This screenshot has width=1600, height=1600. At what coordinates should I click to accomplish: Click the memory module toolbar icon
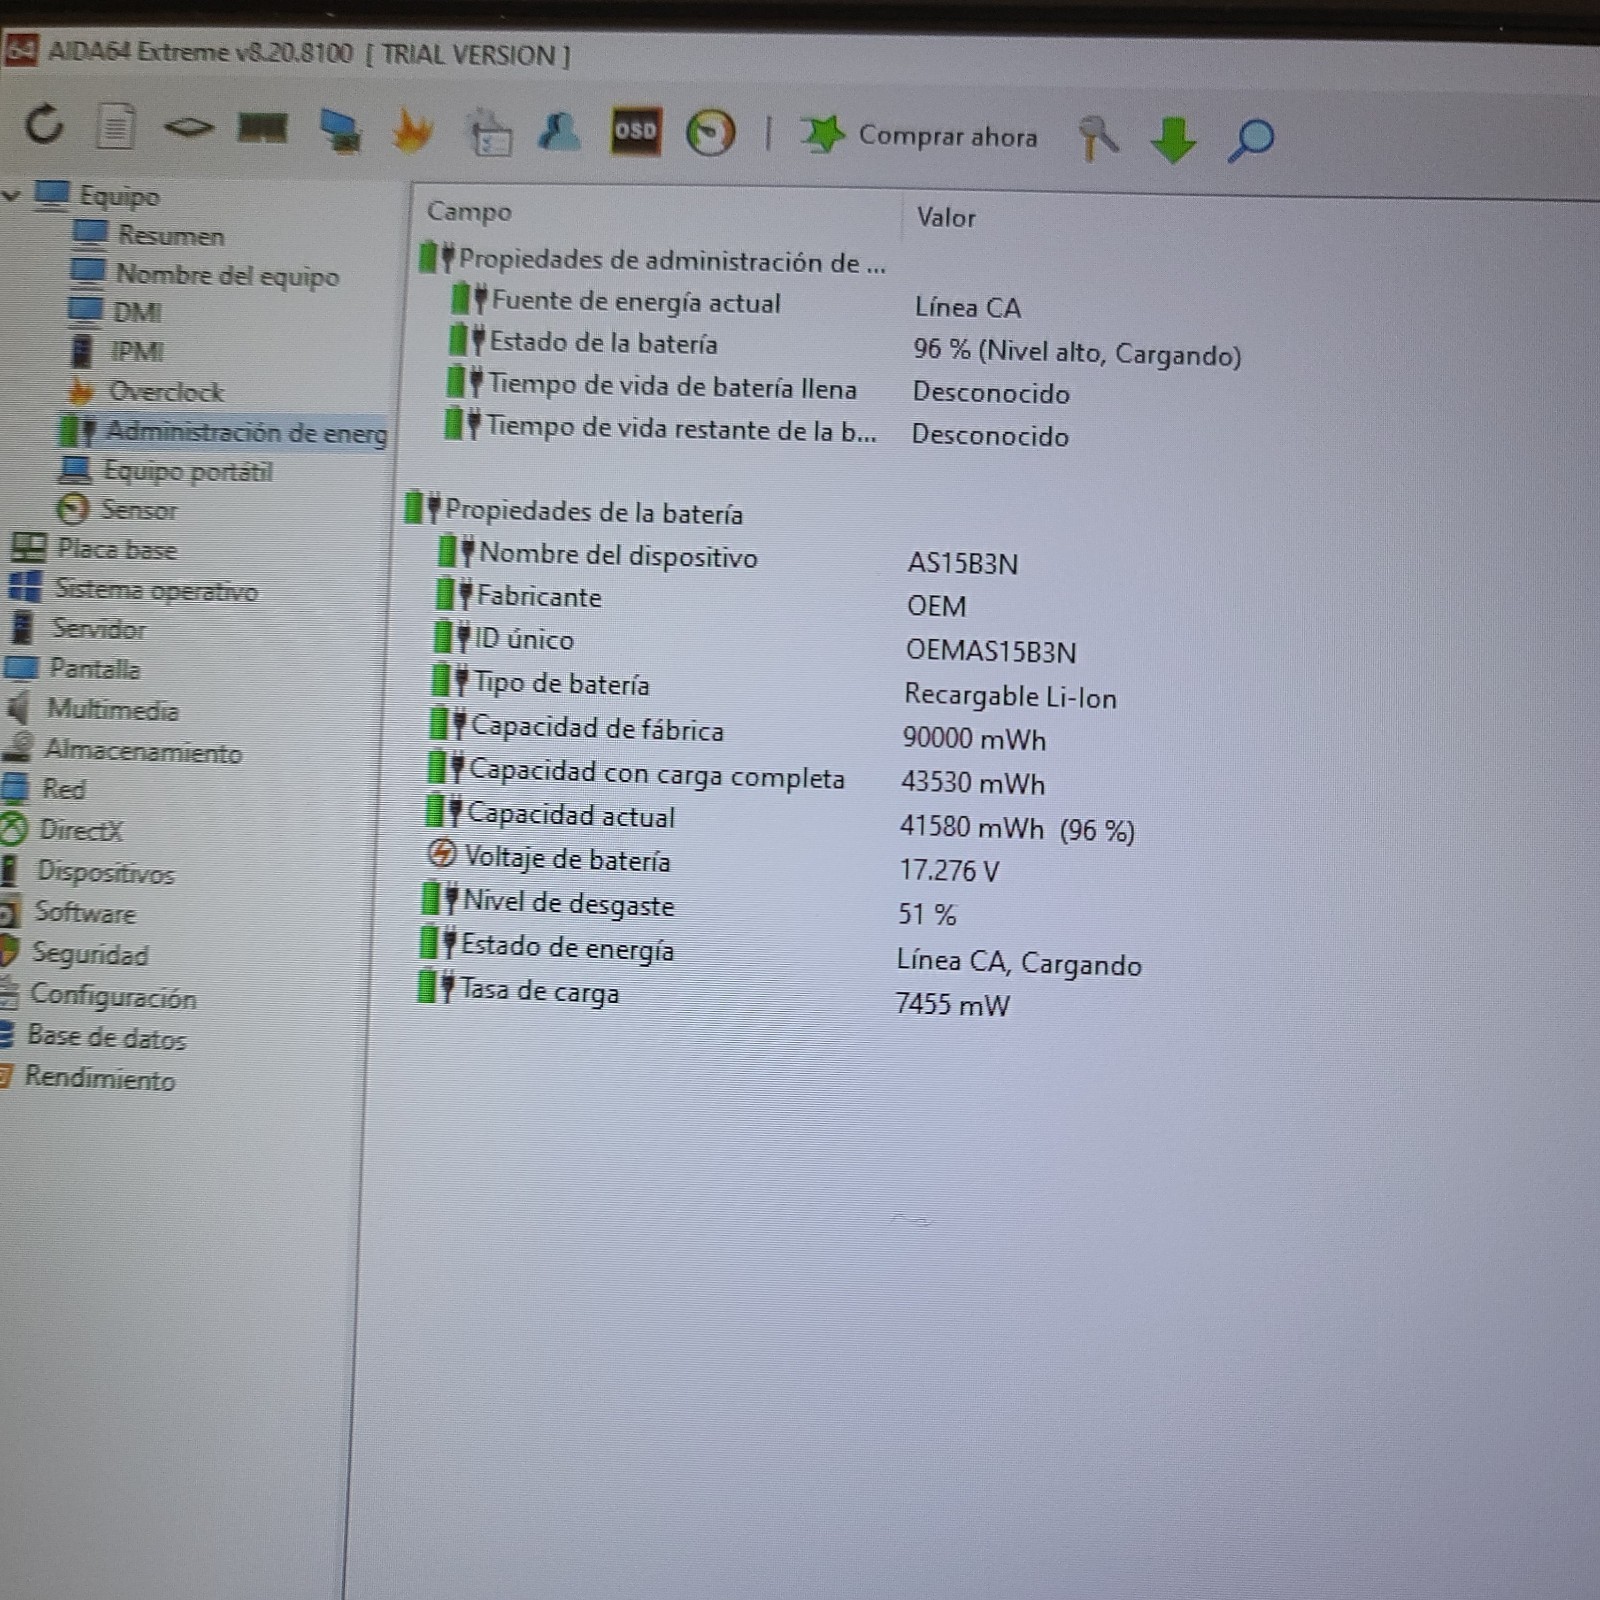pos(263,128)
